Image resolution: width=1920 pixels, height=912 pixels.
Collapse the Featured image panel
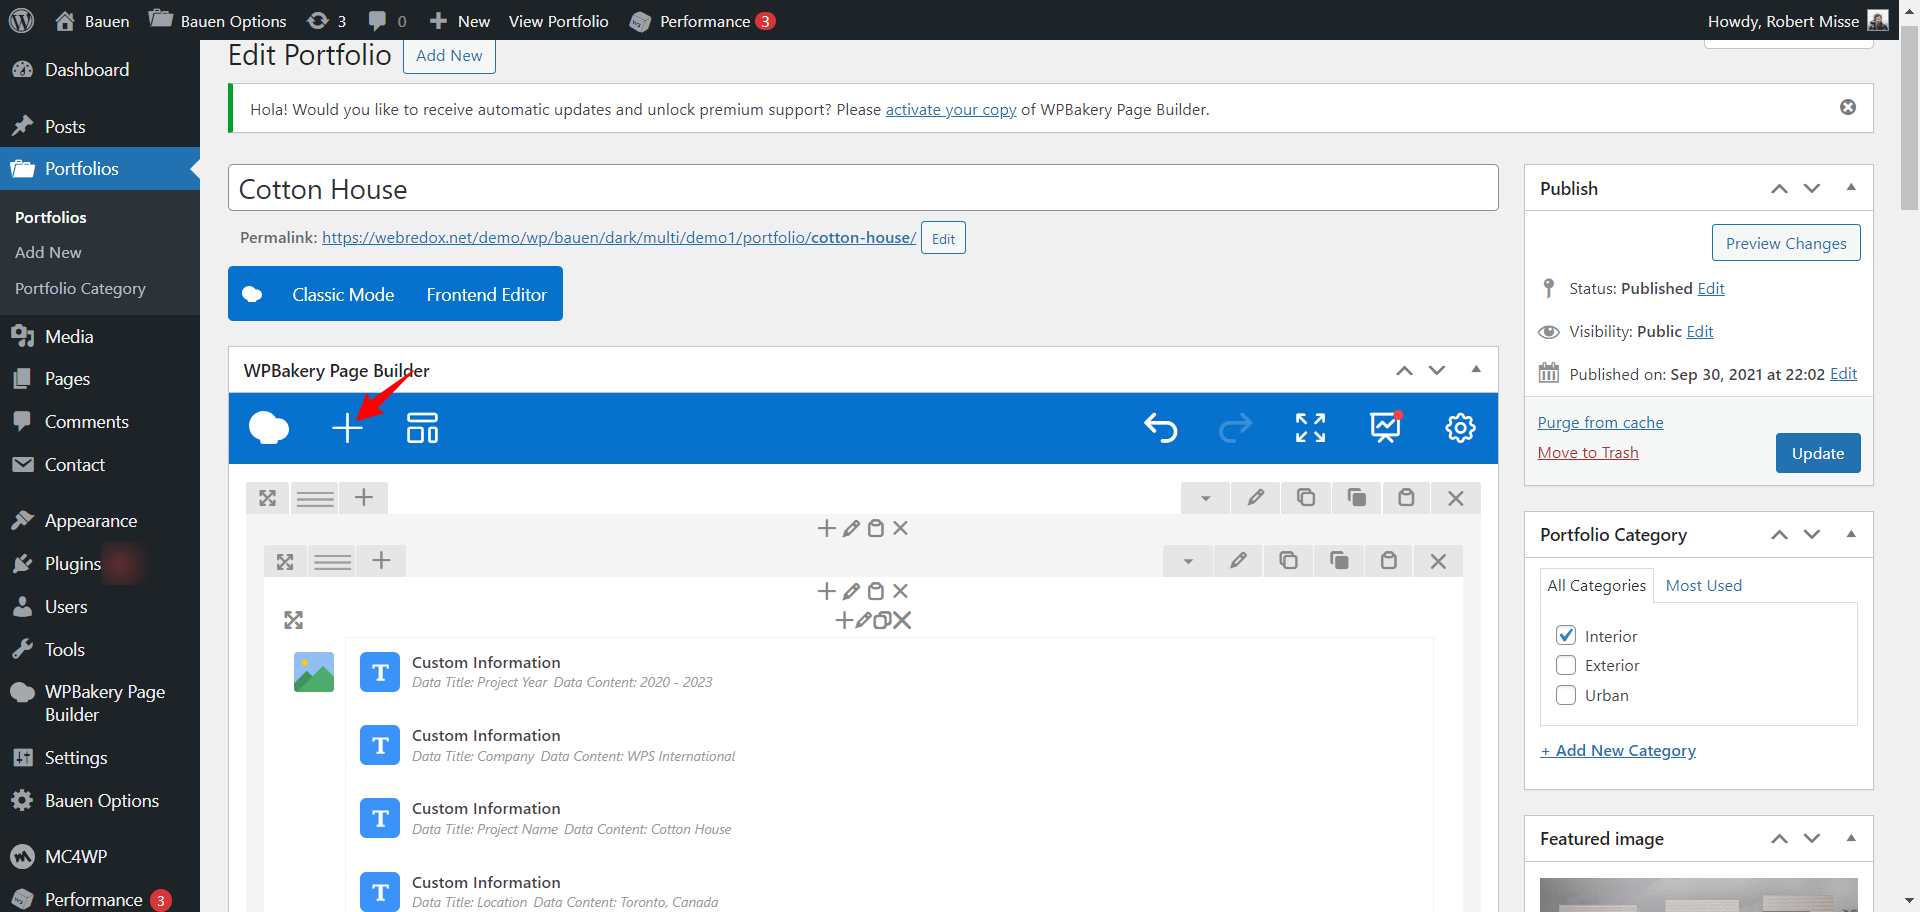point(1851,838)
